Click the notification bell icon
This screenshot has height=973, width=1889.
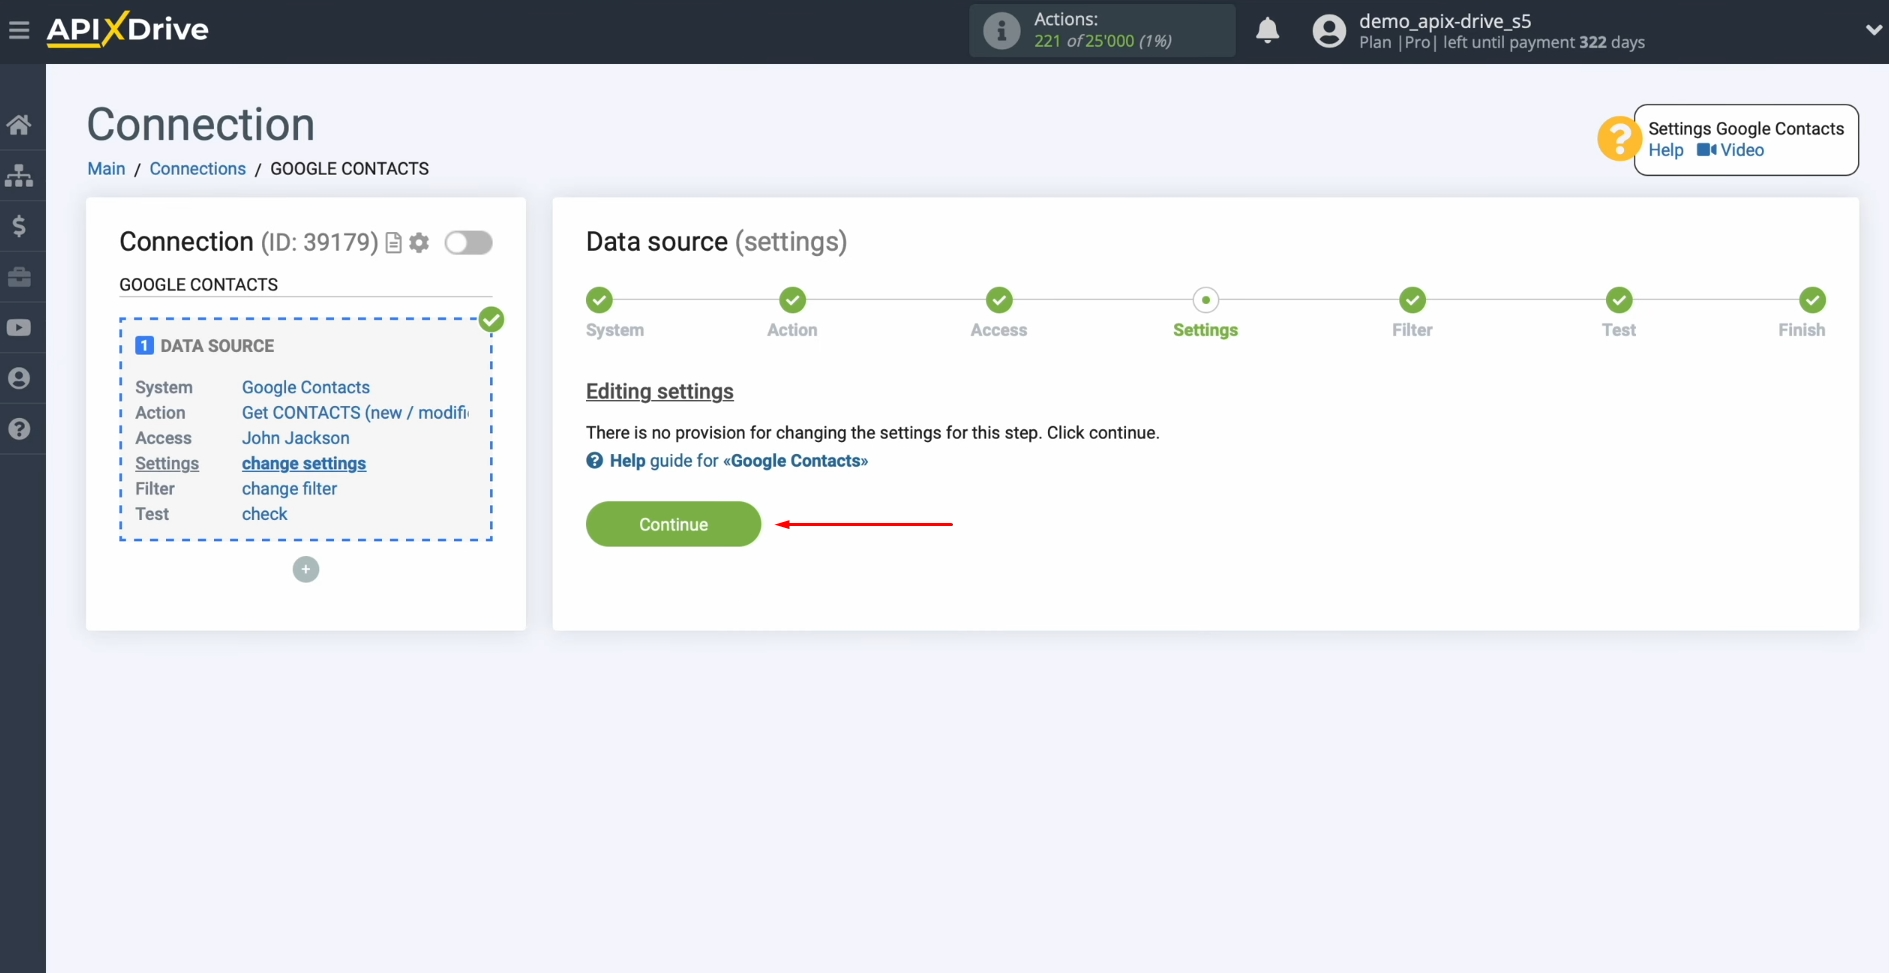tap(1268, 30)
